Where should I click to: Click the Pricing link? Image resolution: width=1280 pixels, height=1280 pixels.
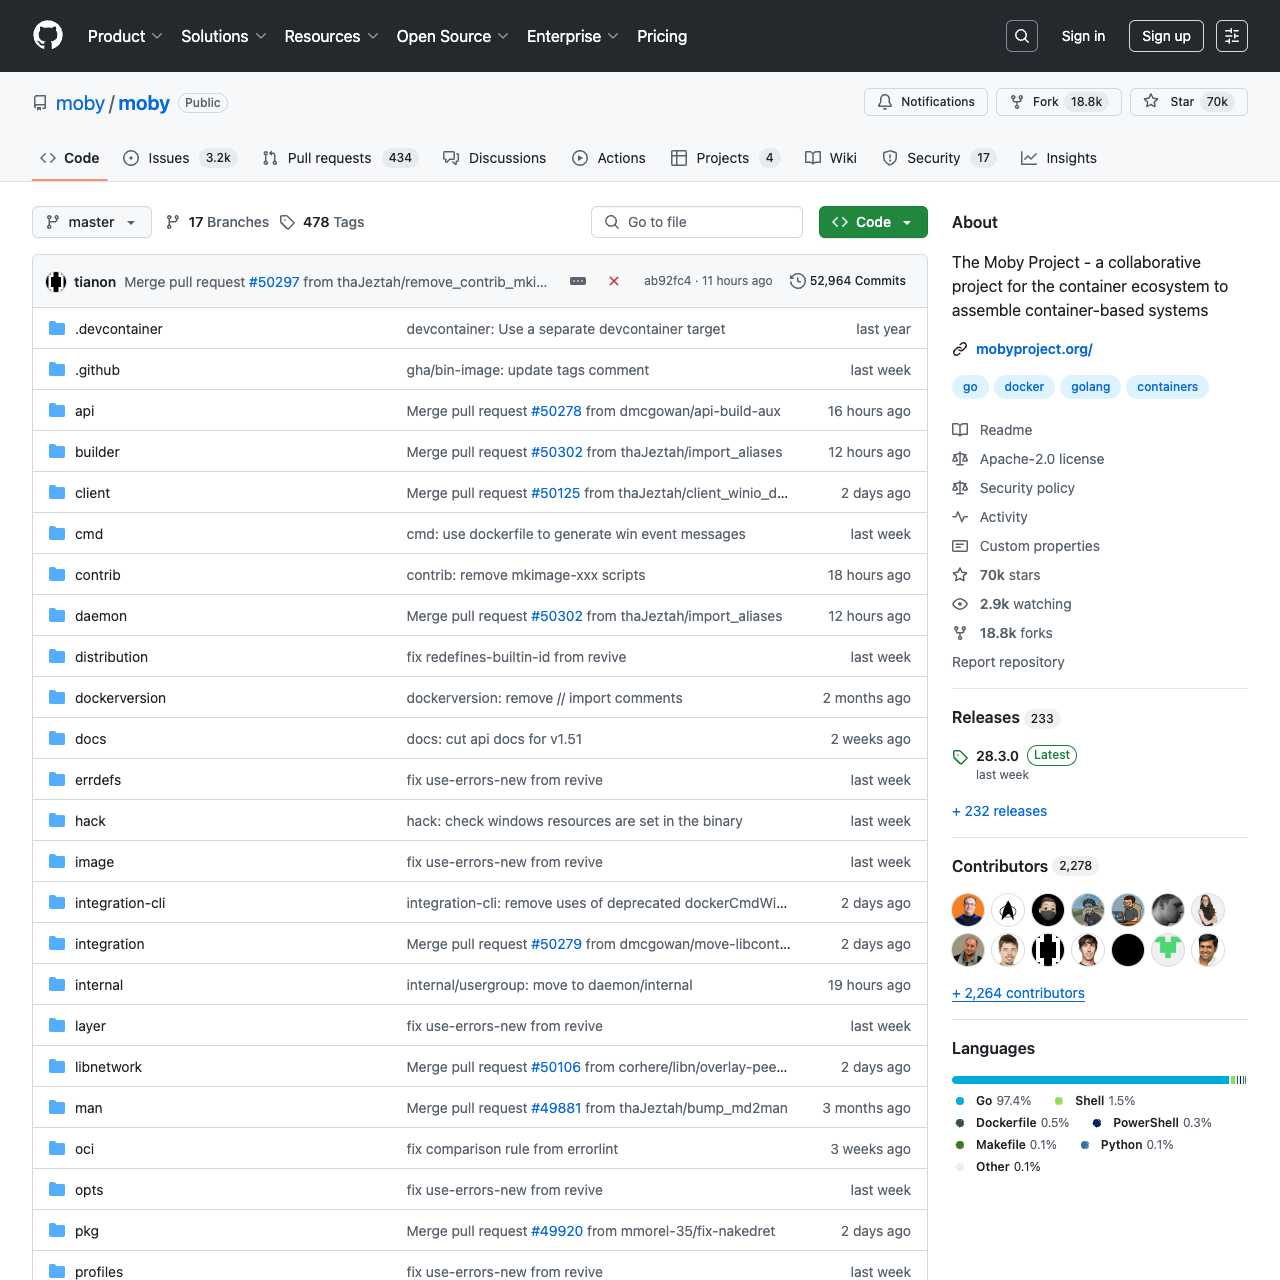point(662,36)
